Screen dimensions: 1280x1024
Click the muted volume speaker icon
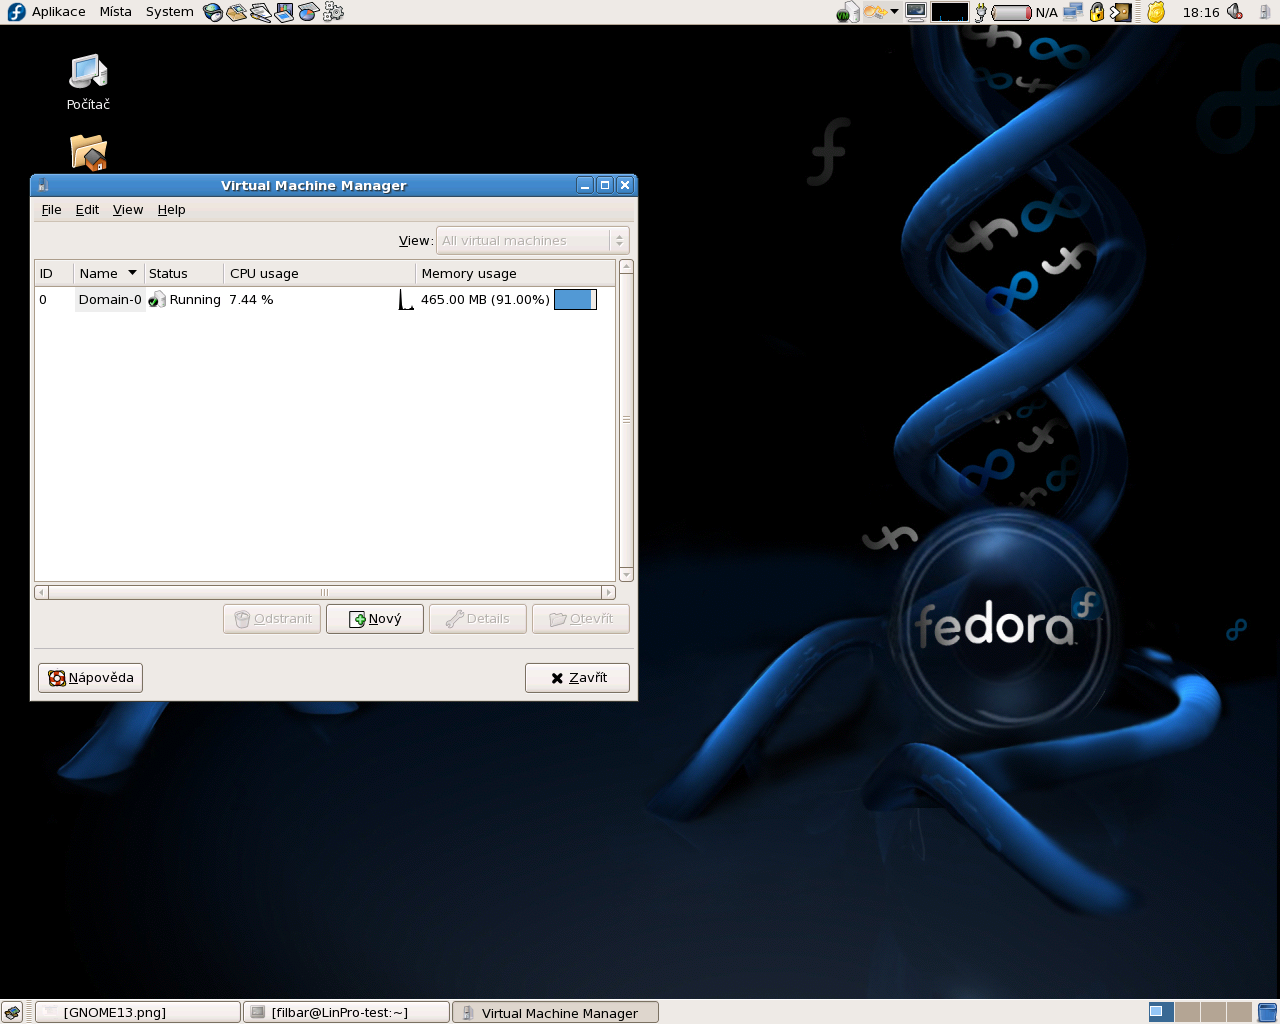coord(1235,12)
